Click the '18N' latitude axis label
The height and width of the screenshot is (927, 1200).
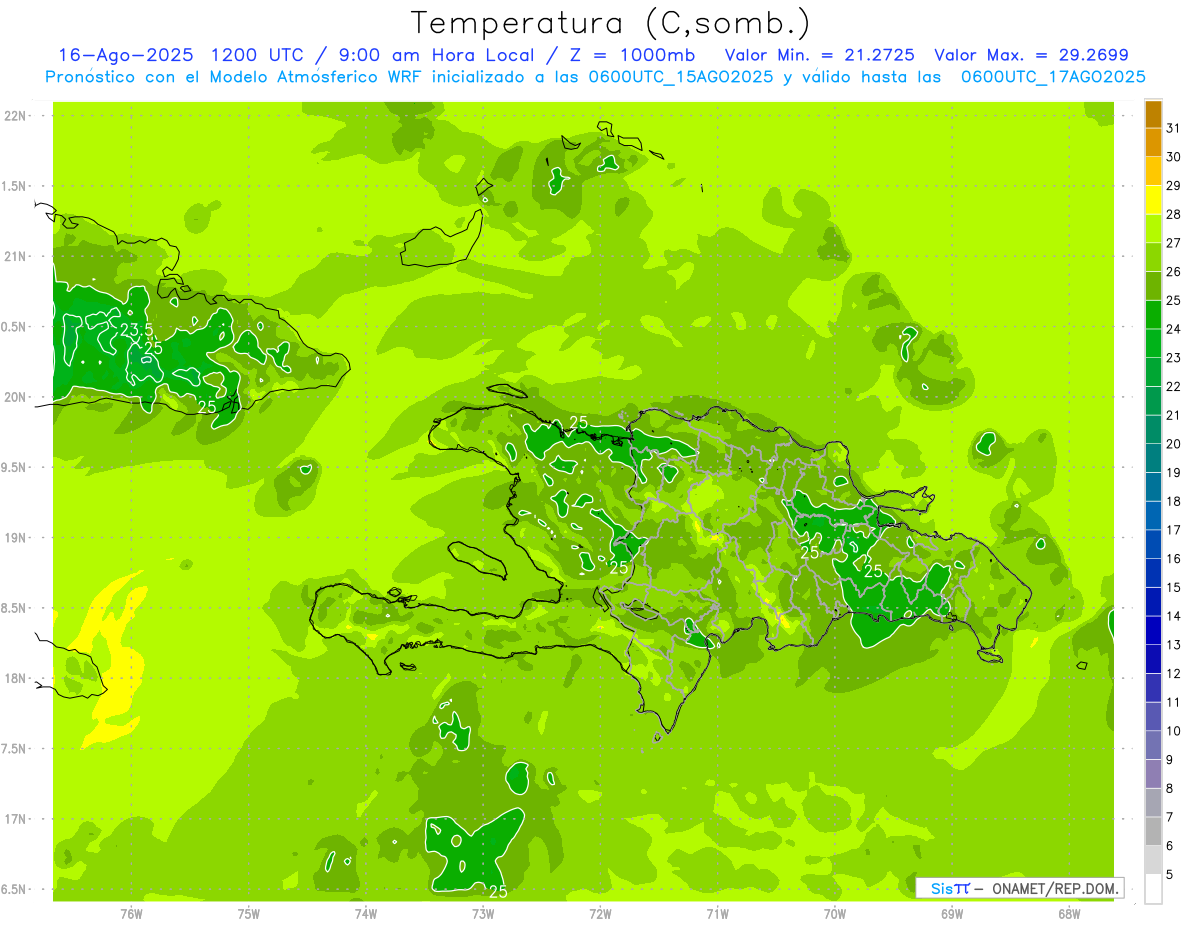click(16, 678)
